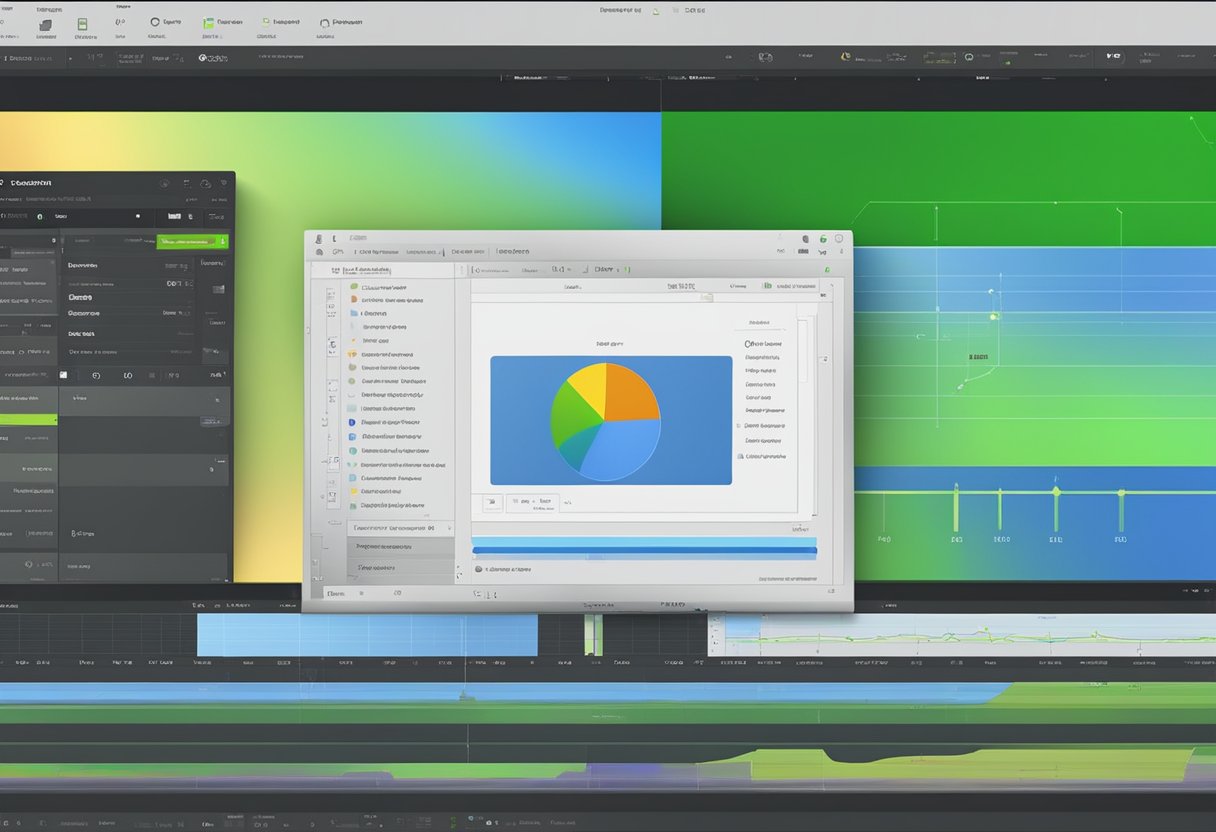Select the first radio option in the chart legend
Screen dimensions: 1216x832
pyautogui.click(x=748, y=343)
